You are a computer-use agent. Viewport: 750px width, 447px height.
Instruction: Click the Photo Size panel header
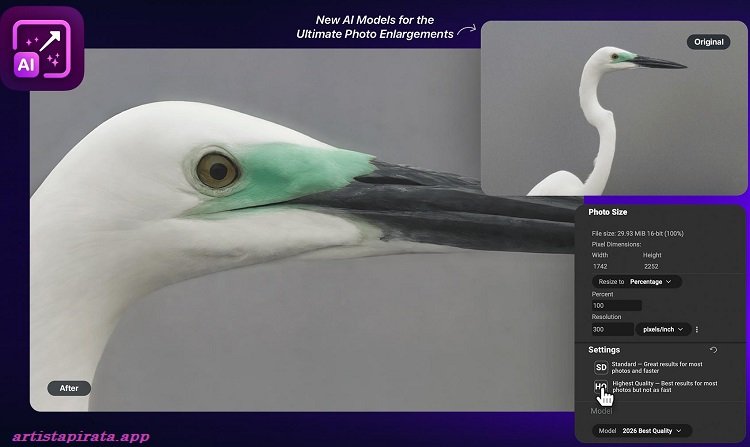[608, 212]
